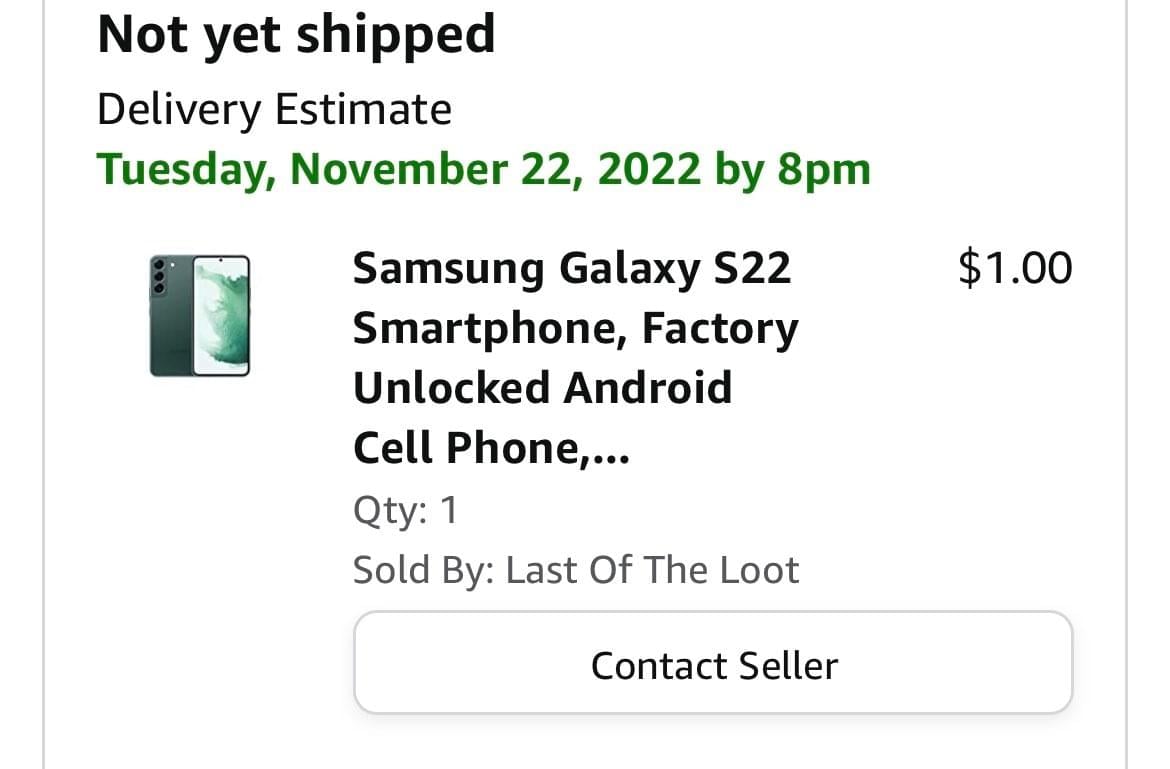Screen dimensions: 1170x769
Task: Tap the Samsung Galaxy S22 product thumbnail
Action: 200,316
